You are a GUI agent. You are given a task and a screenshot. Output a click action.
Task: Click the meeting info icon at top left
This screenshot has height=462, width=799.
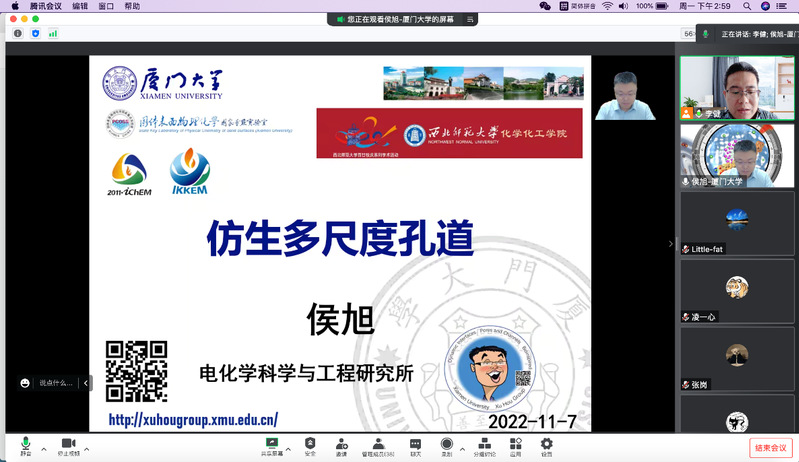(x=18, y=33)
